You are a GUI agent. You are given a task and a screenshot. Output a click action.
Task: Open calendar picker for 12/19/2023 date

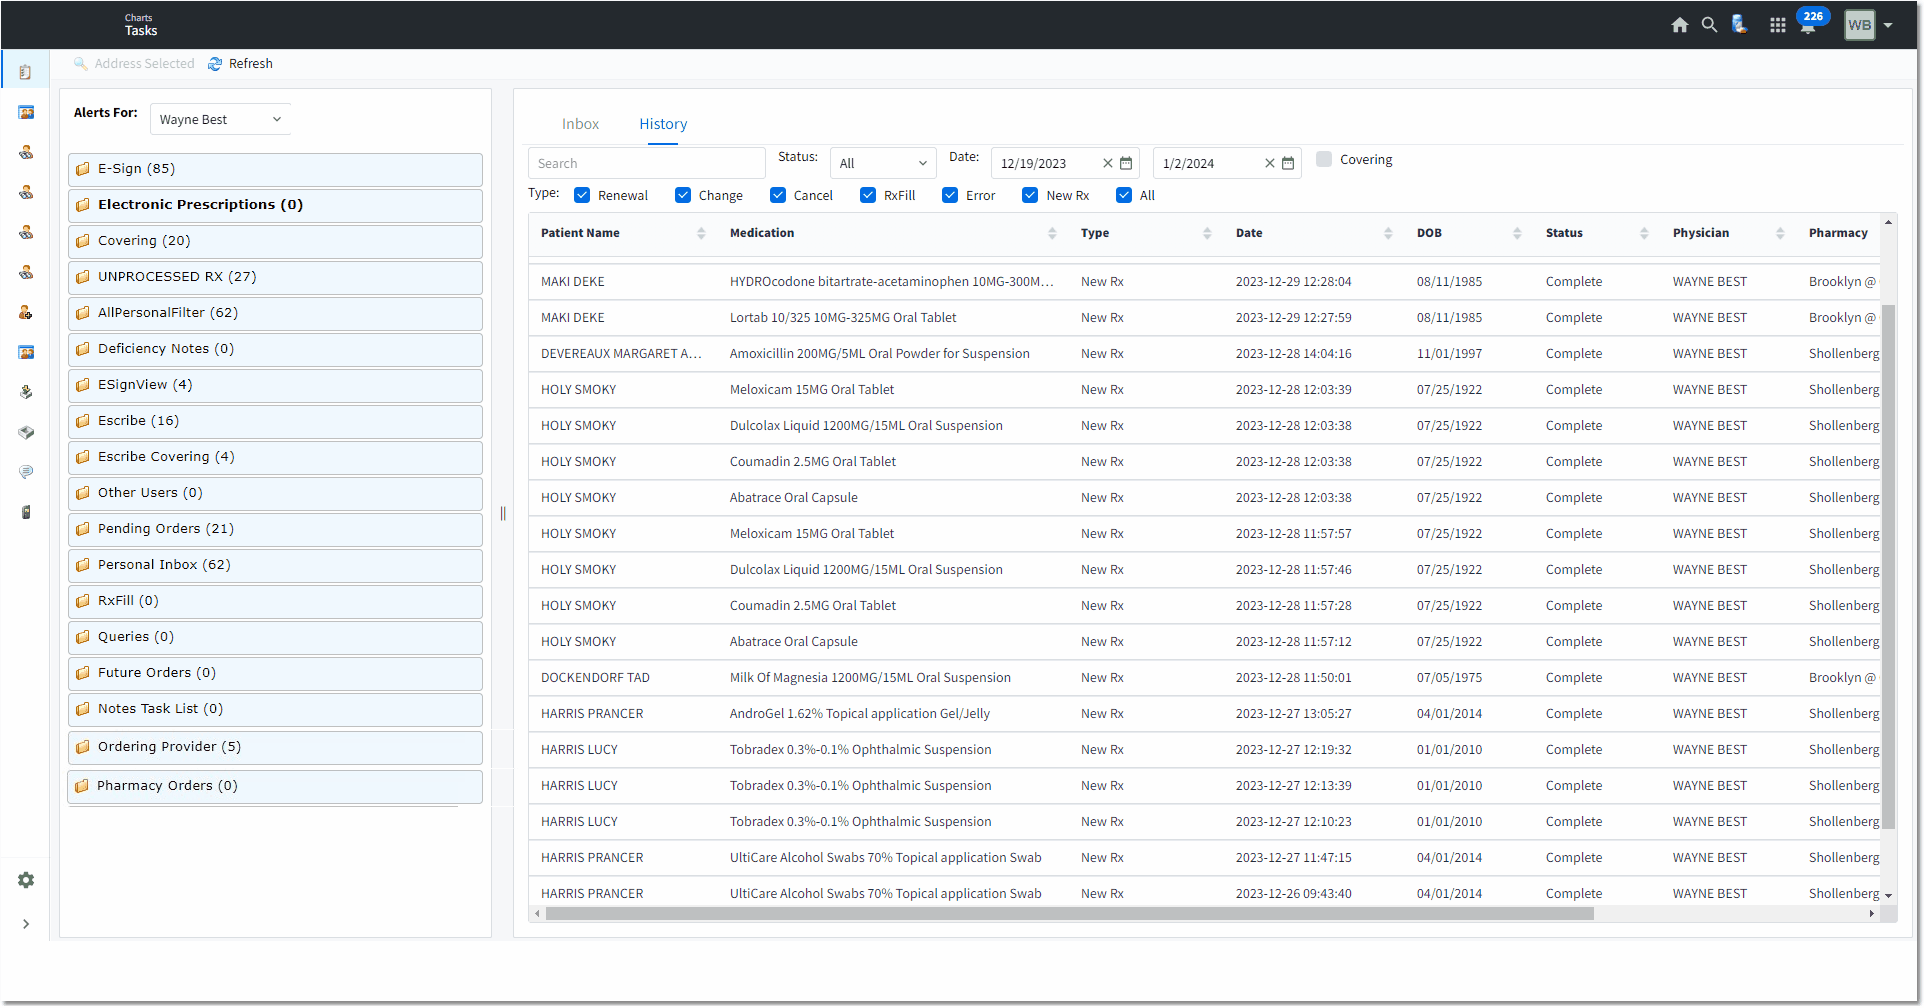[1126, 163]
